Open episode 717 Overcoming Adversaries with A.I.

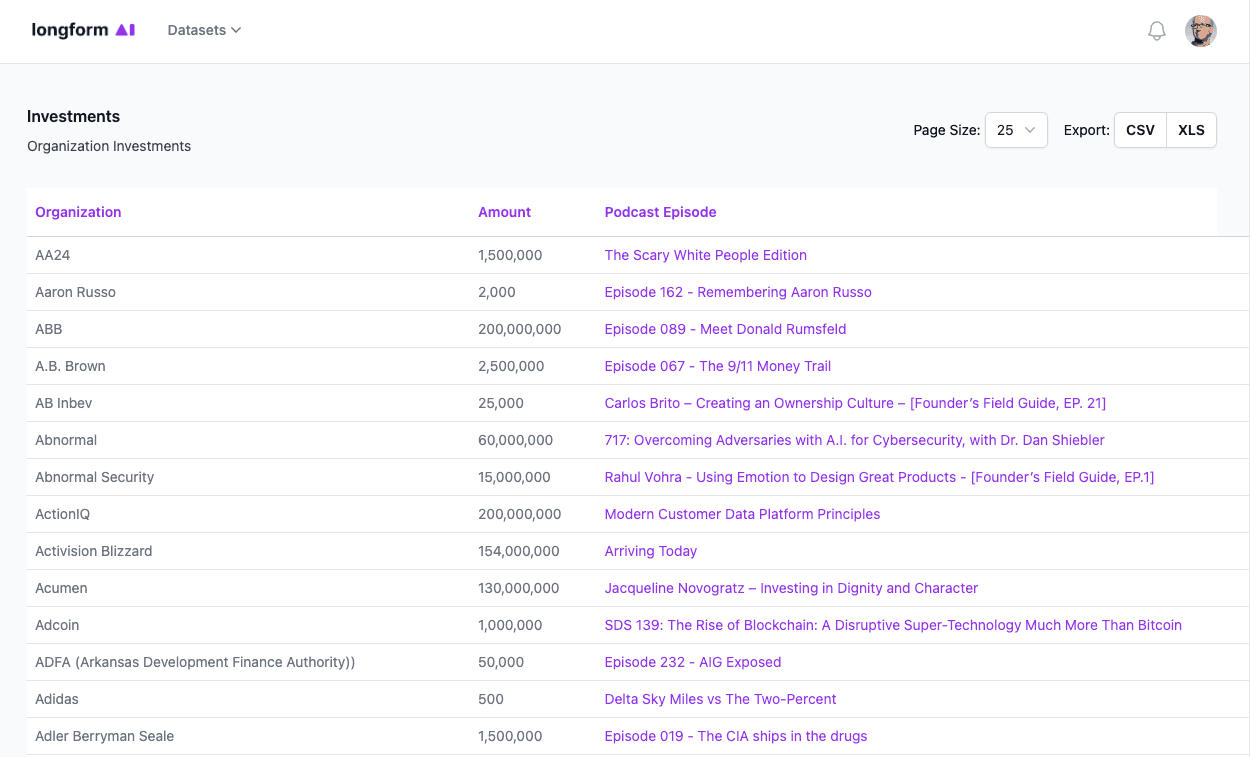pyautogui.click(x=854, y=440)
